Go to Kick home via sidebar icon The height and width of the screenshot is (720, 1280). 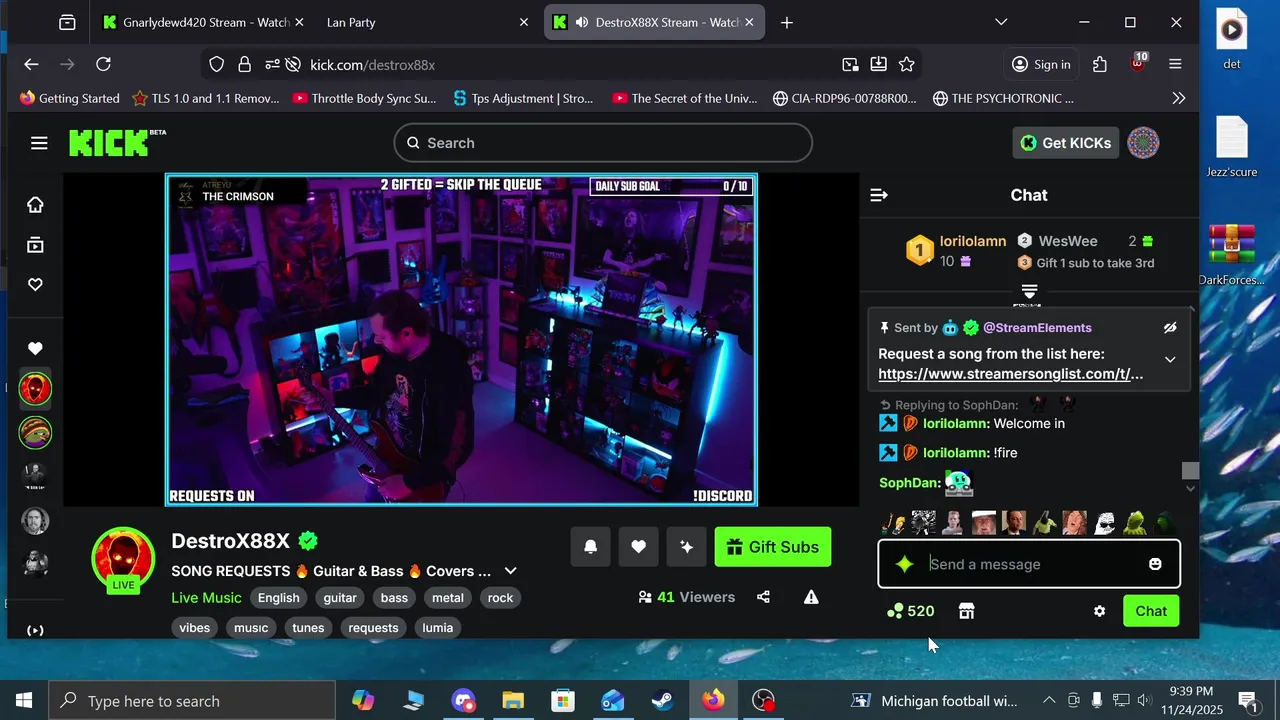(x=35, y=205)
